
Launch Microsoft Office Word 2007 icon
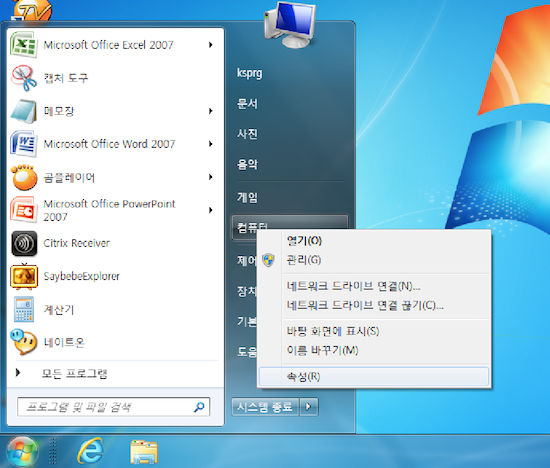(24, 144)
